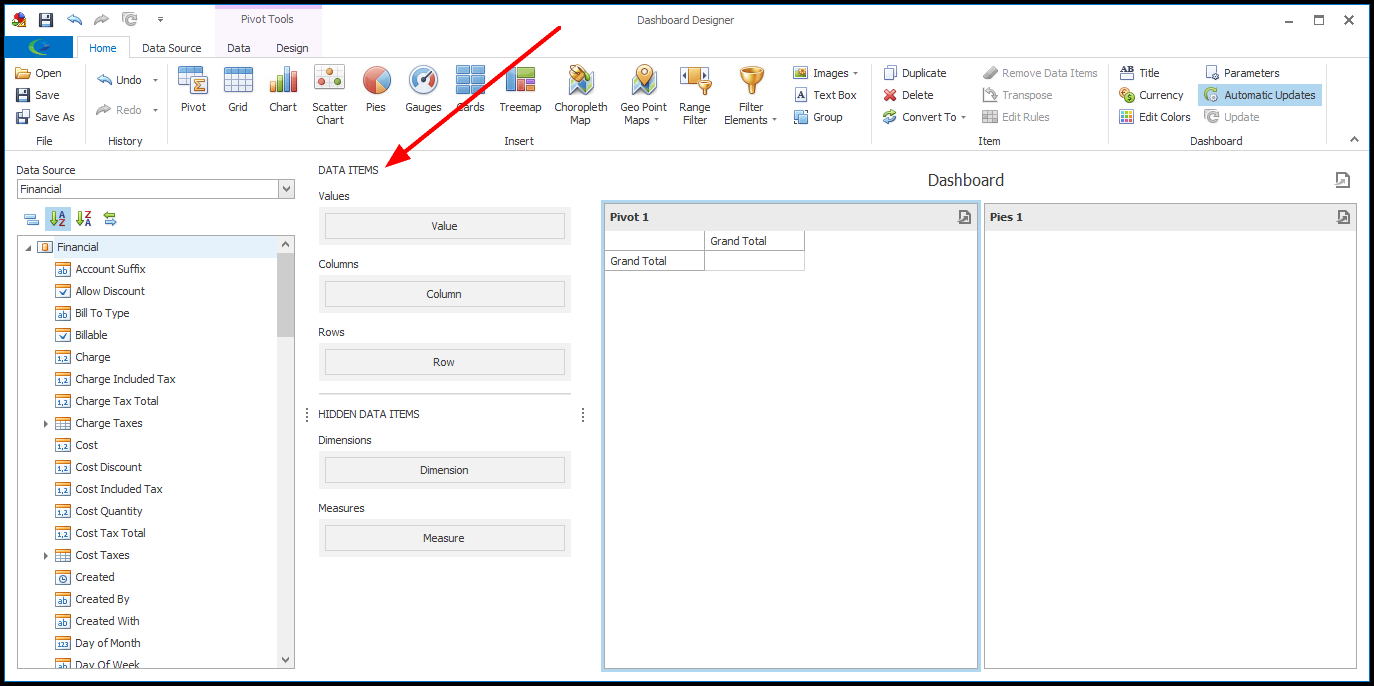Viewport: 1374px width, 686px height.
Task: Click Open in File group
Action: point(38,73)
